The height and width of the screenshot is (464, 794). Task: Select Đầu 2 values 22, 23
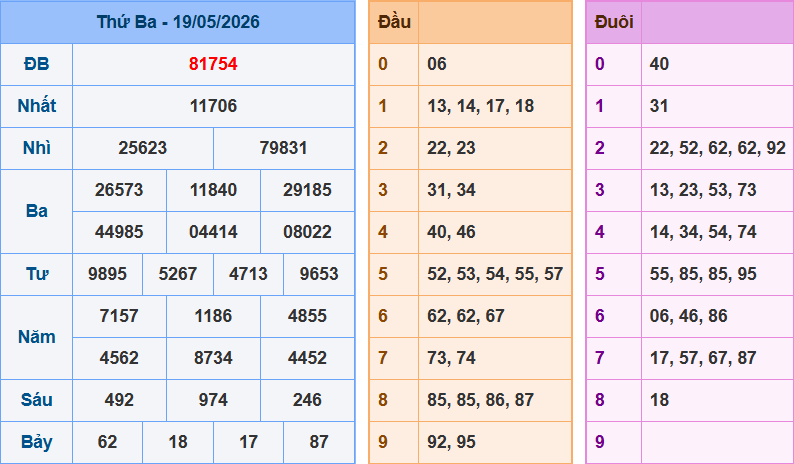point(451,148)
